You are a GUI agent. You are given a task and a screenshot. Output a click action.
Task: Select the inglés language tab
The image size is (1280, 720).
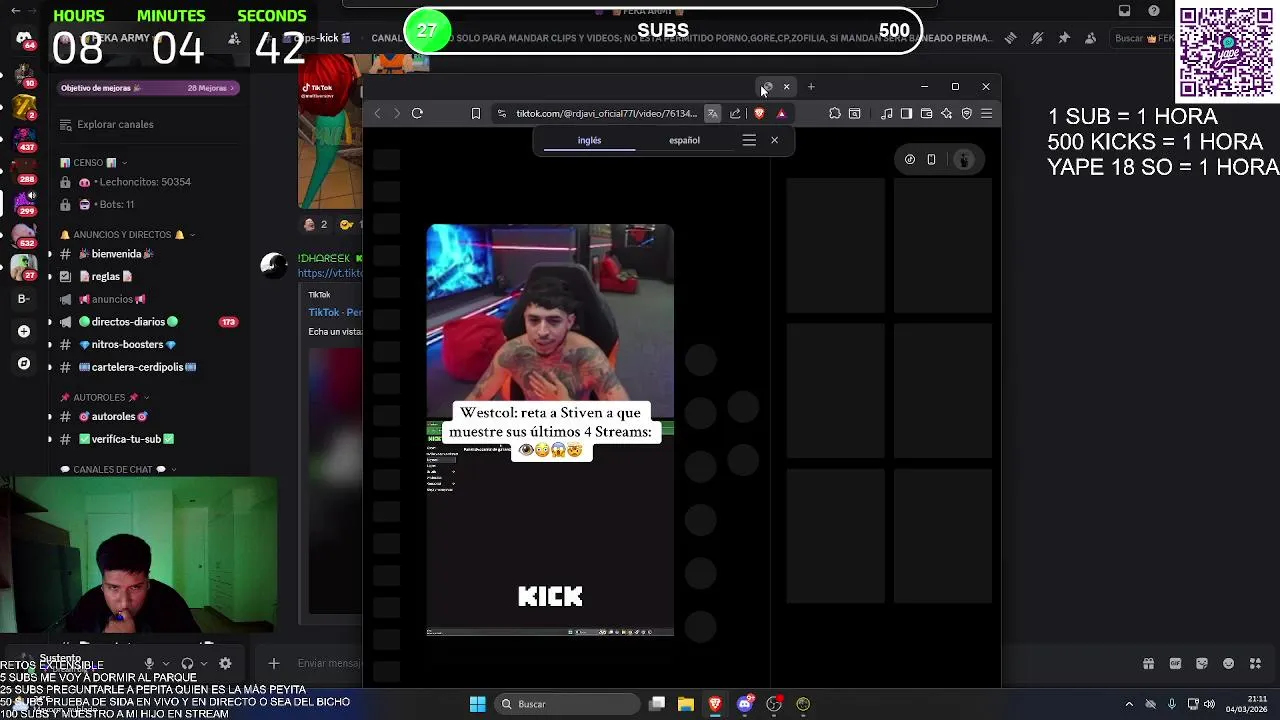[589, 141]
